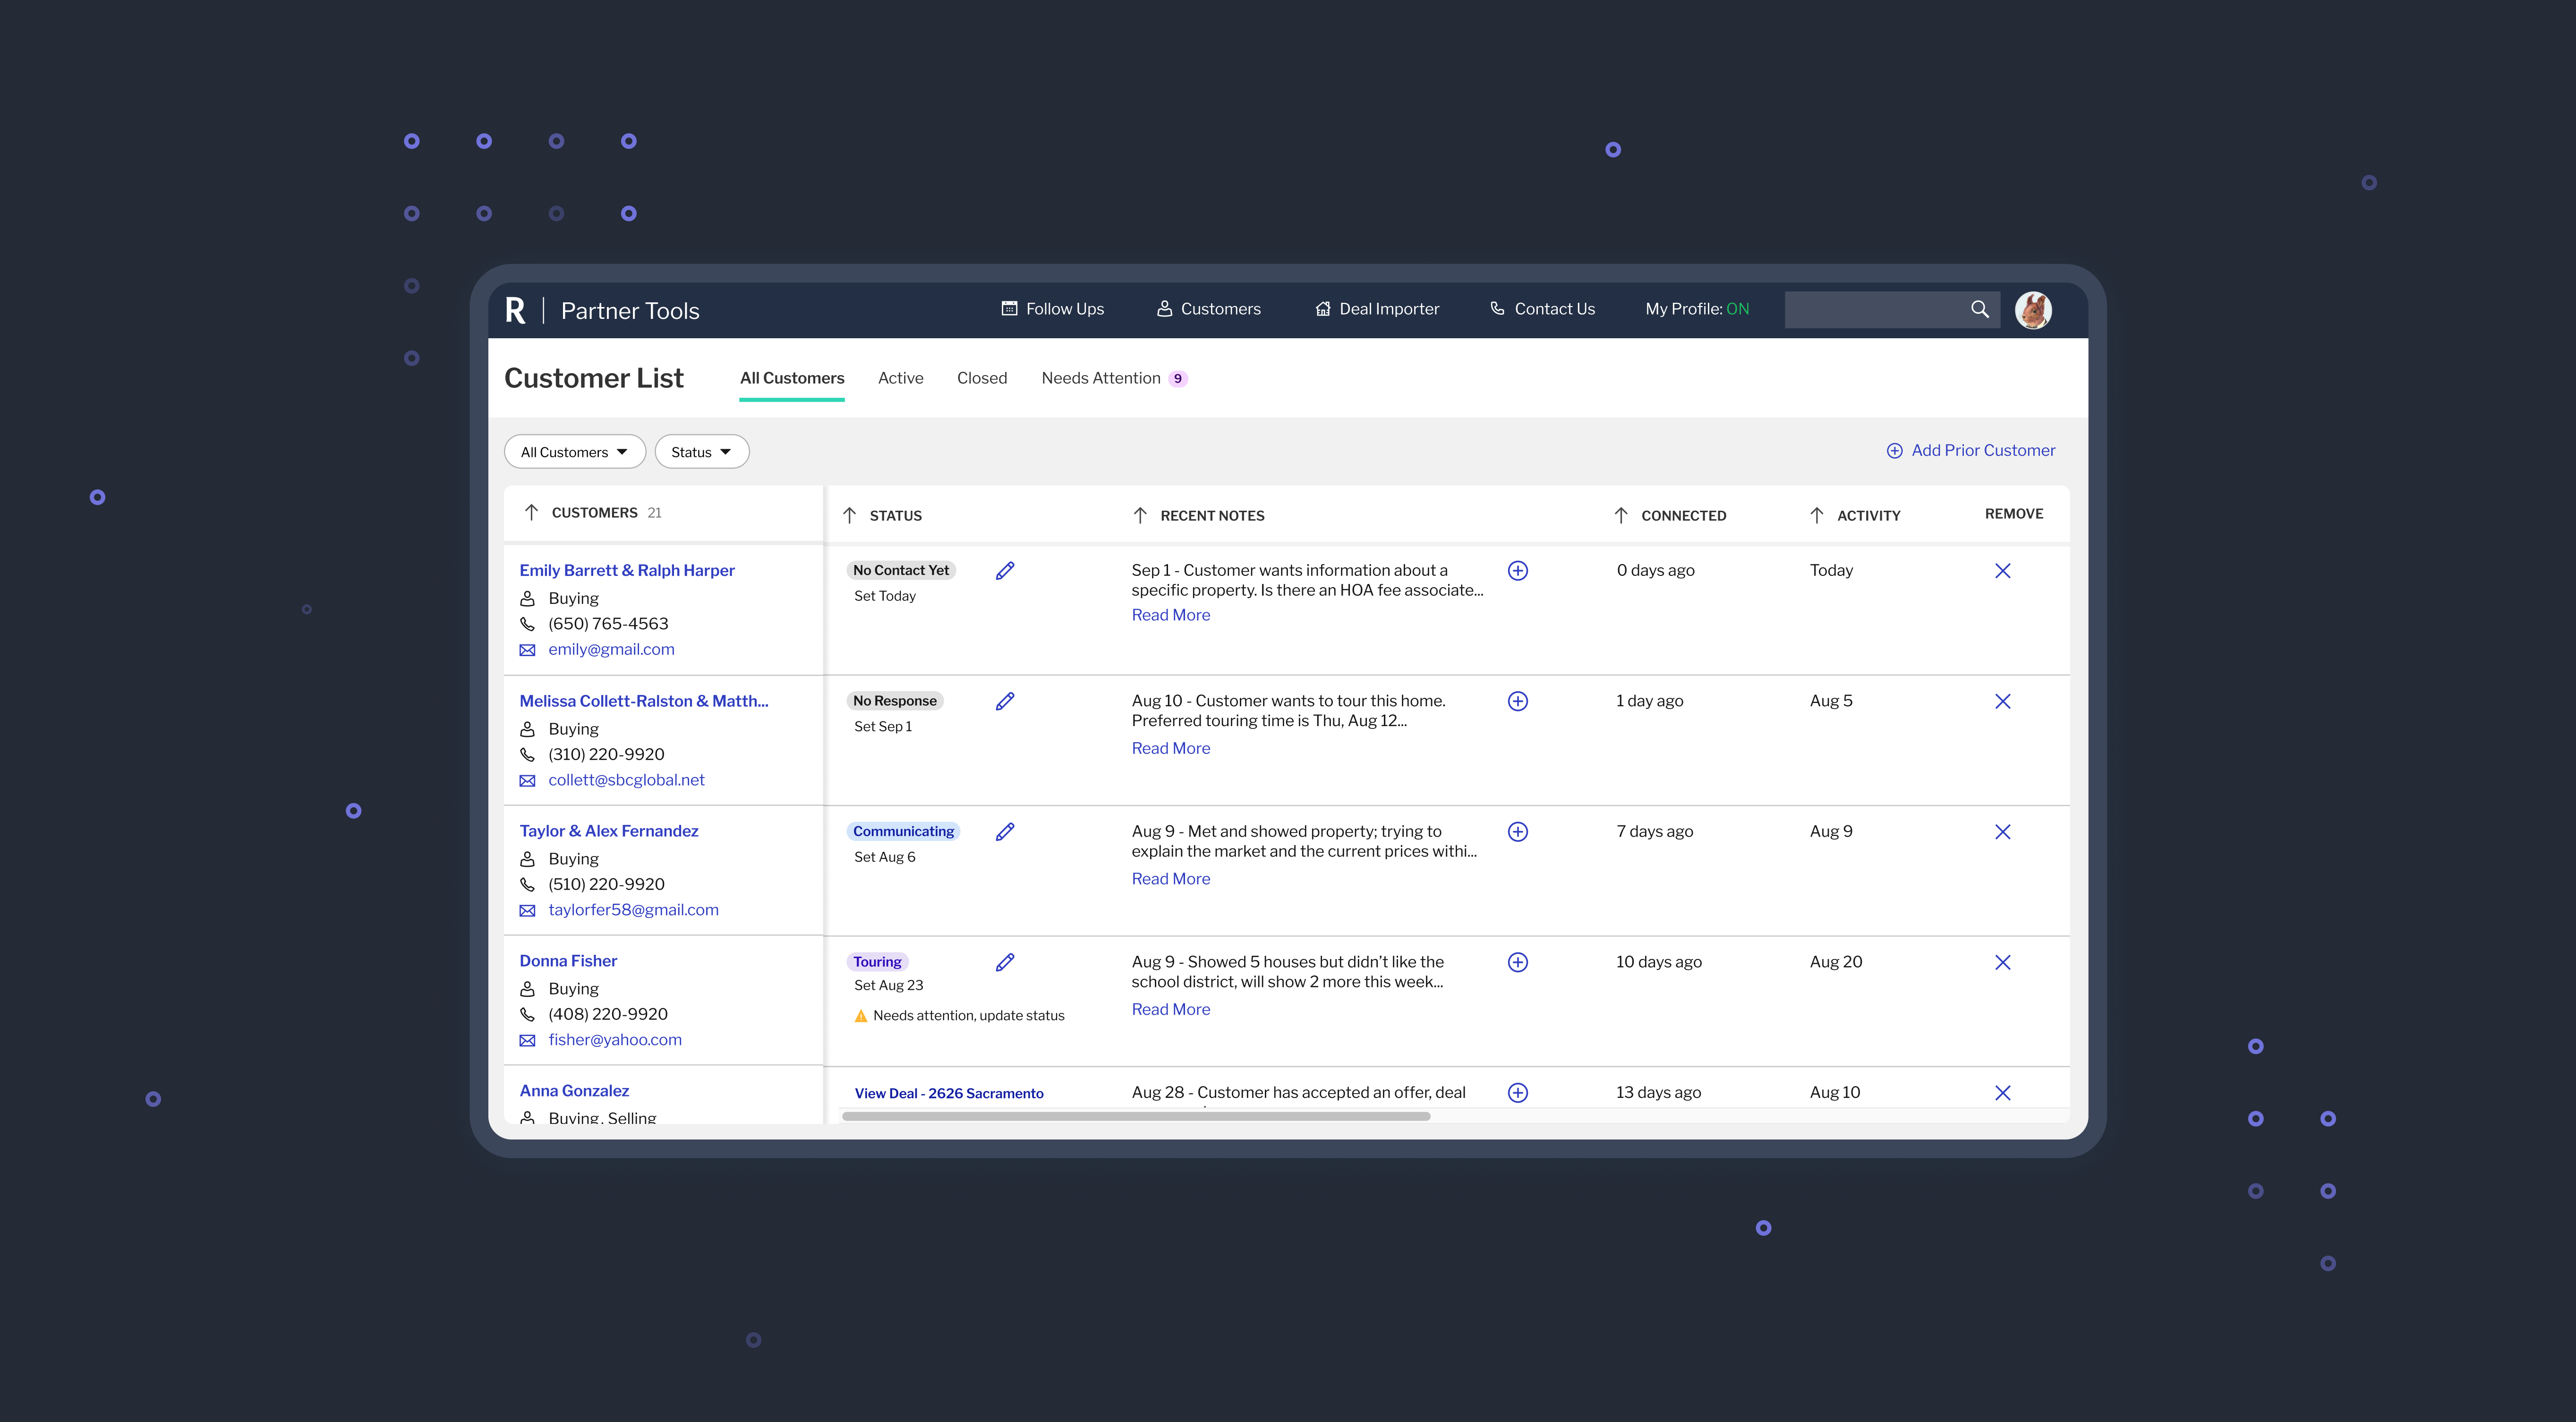The image size is (2576, 1422).
Task: Click the mail icon beside emily@gmail.com
Action: pyautogui.click(x=527, y=650)
